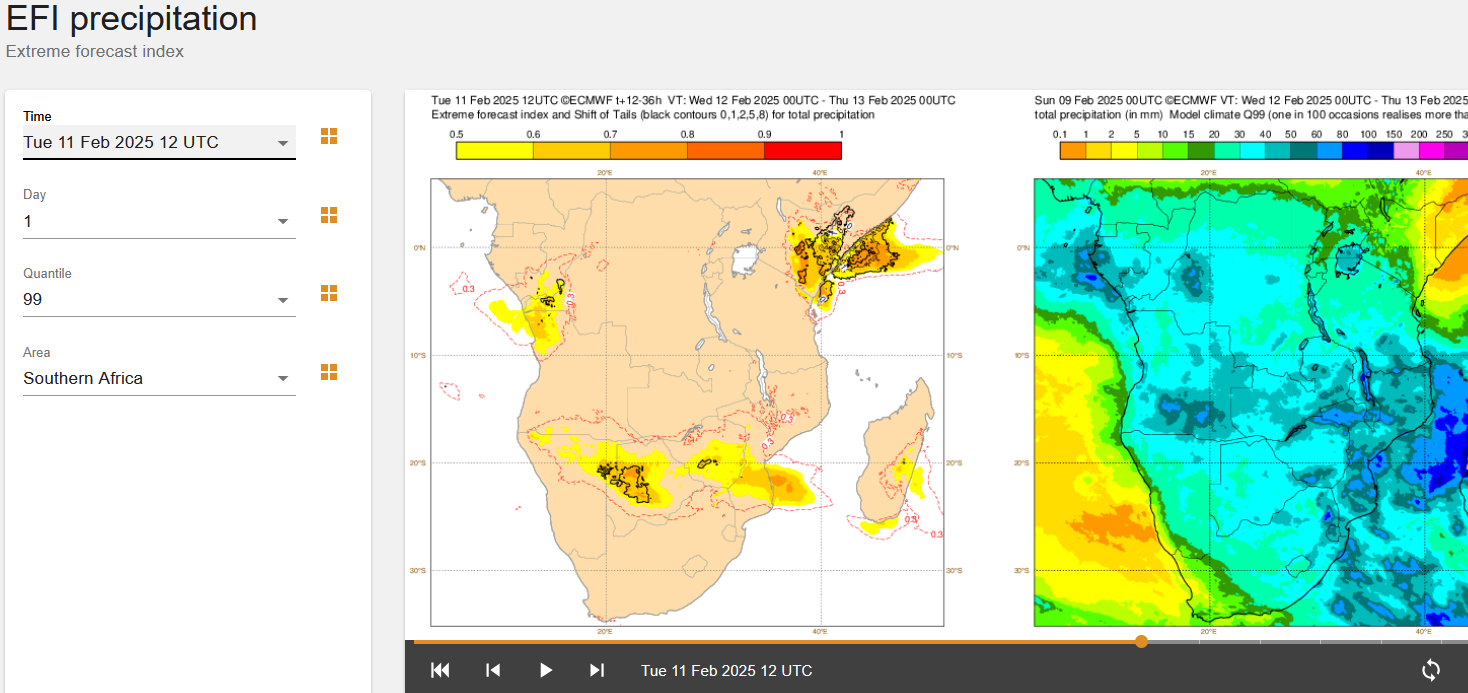Click the date label on the playback bar

(727, 670)
